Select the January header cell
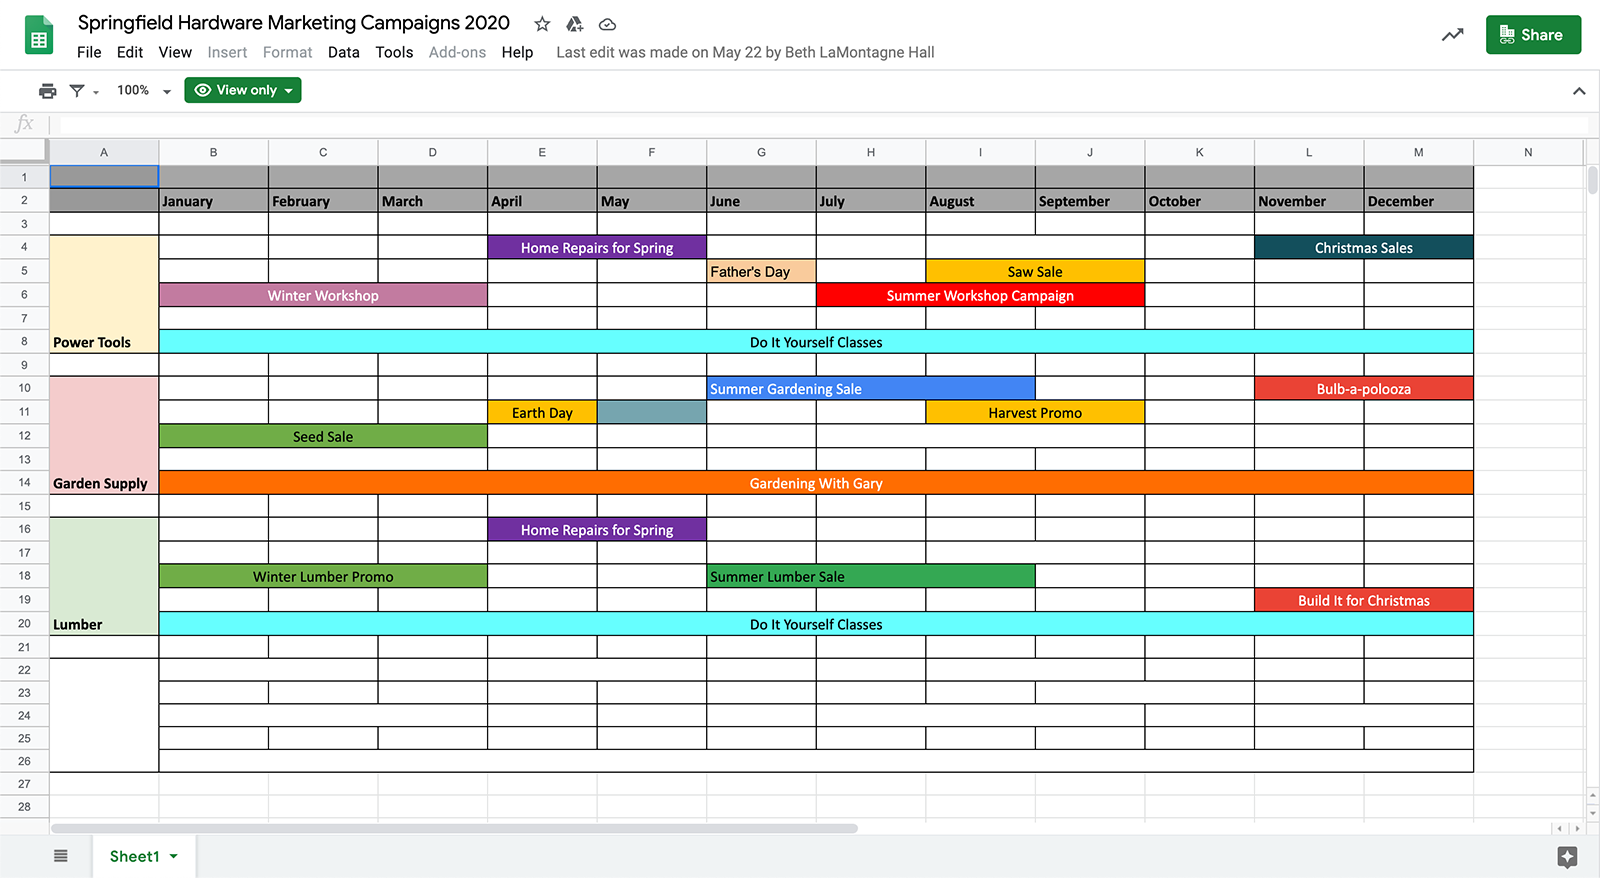 214,200
